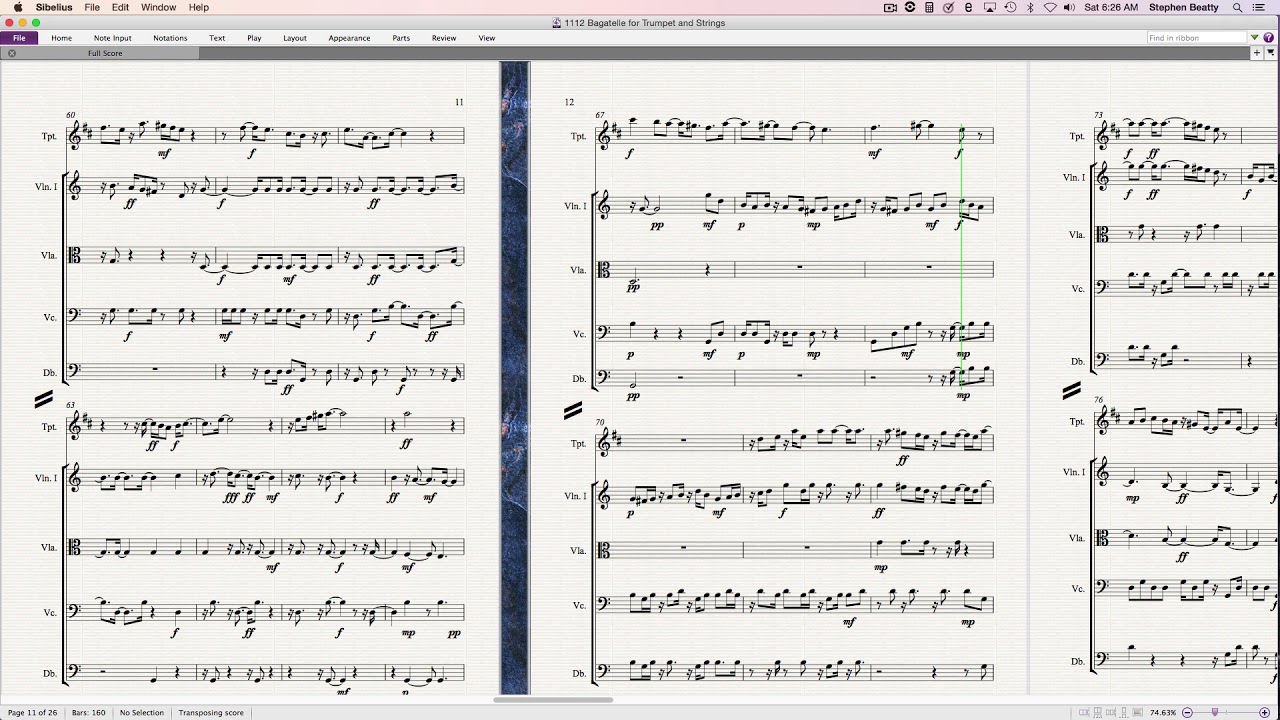Click the Stephen Beatty user menu

coord(1185,7)
